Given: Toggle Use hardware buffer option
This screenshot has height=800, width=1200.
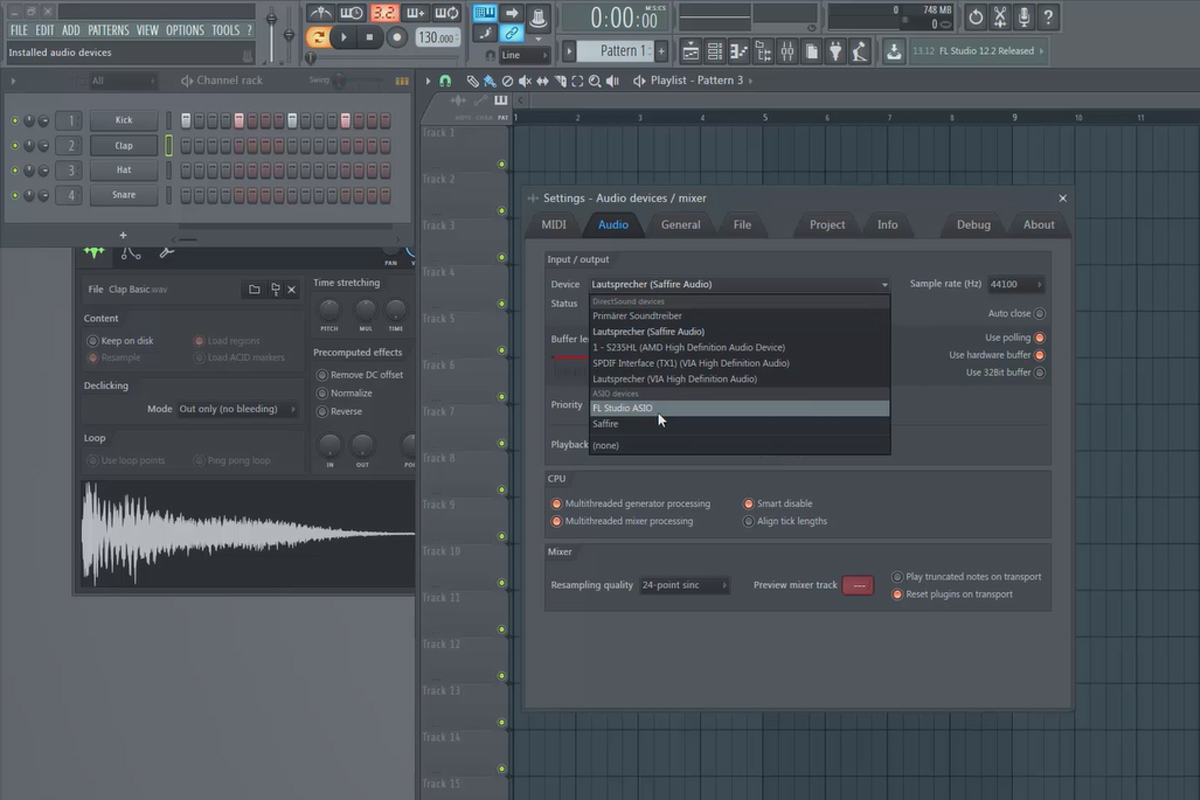Looking at the screenshot, I should point(1039,355).
